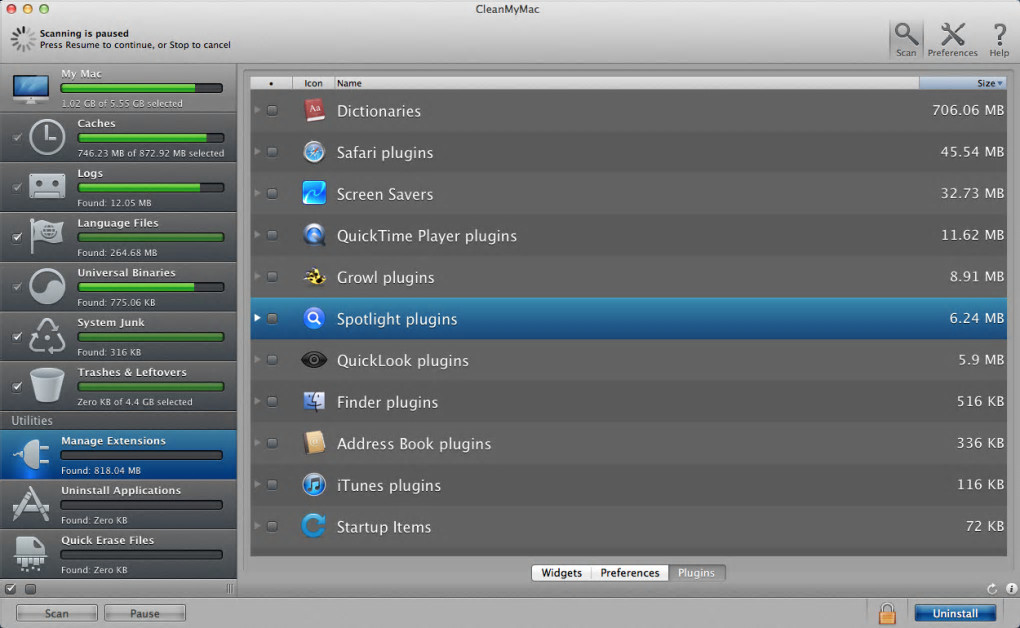Select the Manage Extensions plug icon
This screenshot has width=1020, height=628.
(x=31, y=455)
